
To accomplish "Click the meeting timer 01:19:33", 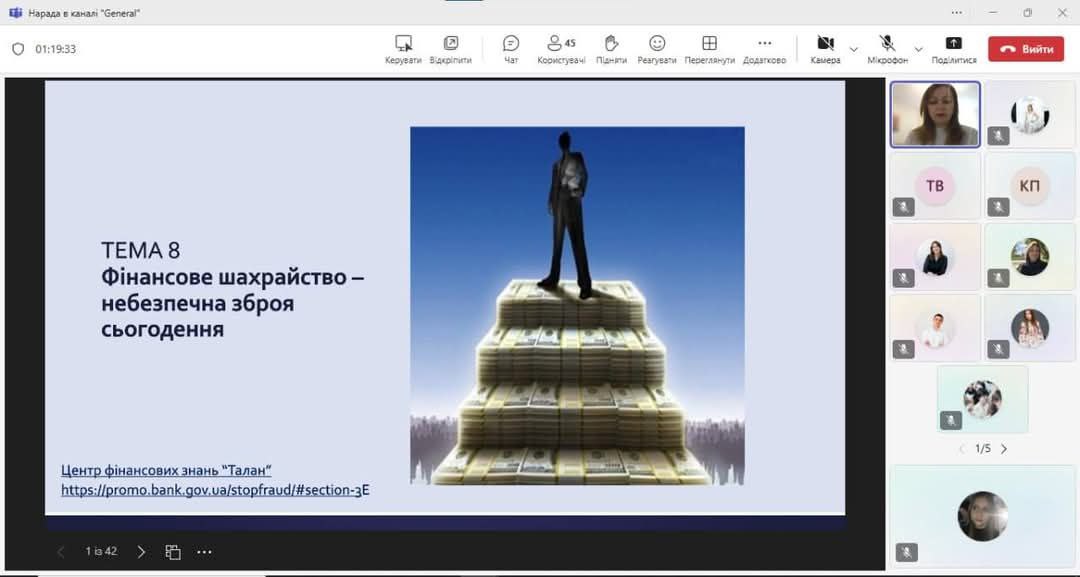I will tap(56, 50).
